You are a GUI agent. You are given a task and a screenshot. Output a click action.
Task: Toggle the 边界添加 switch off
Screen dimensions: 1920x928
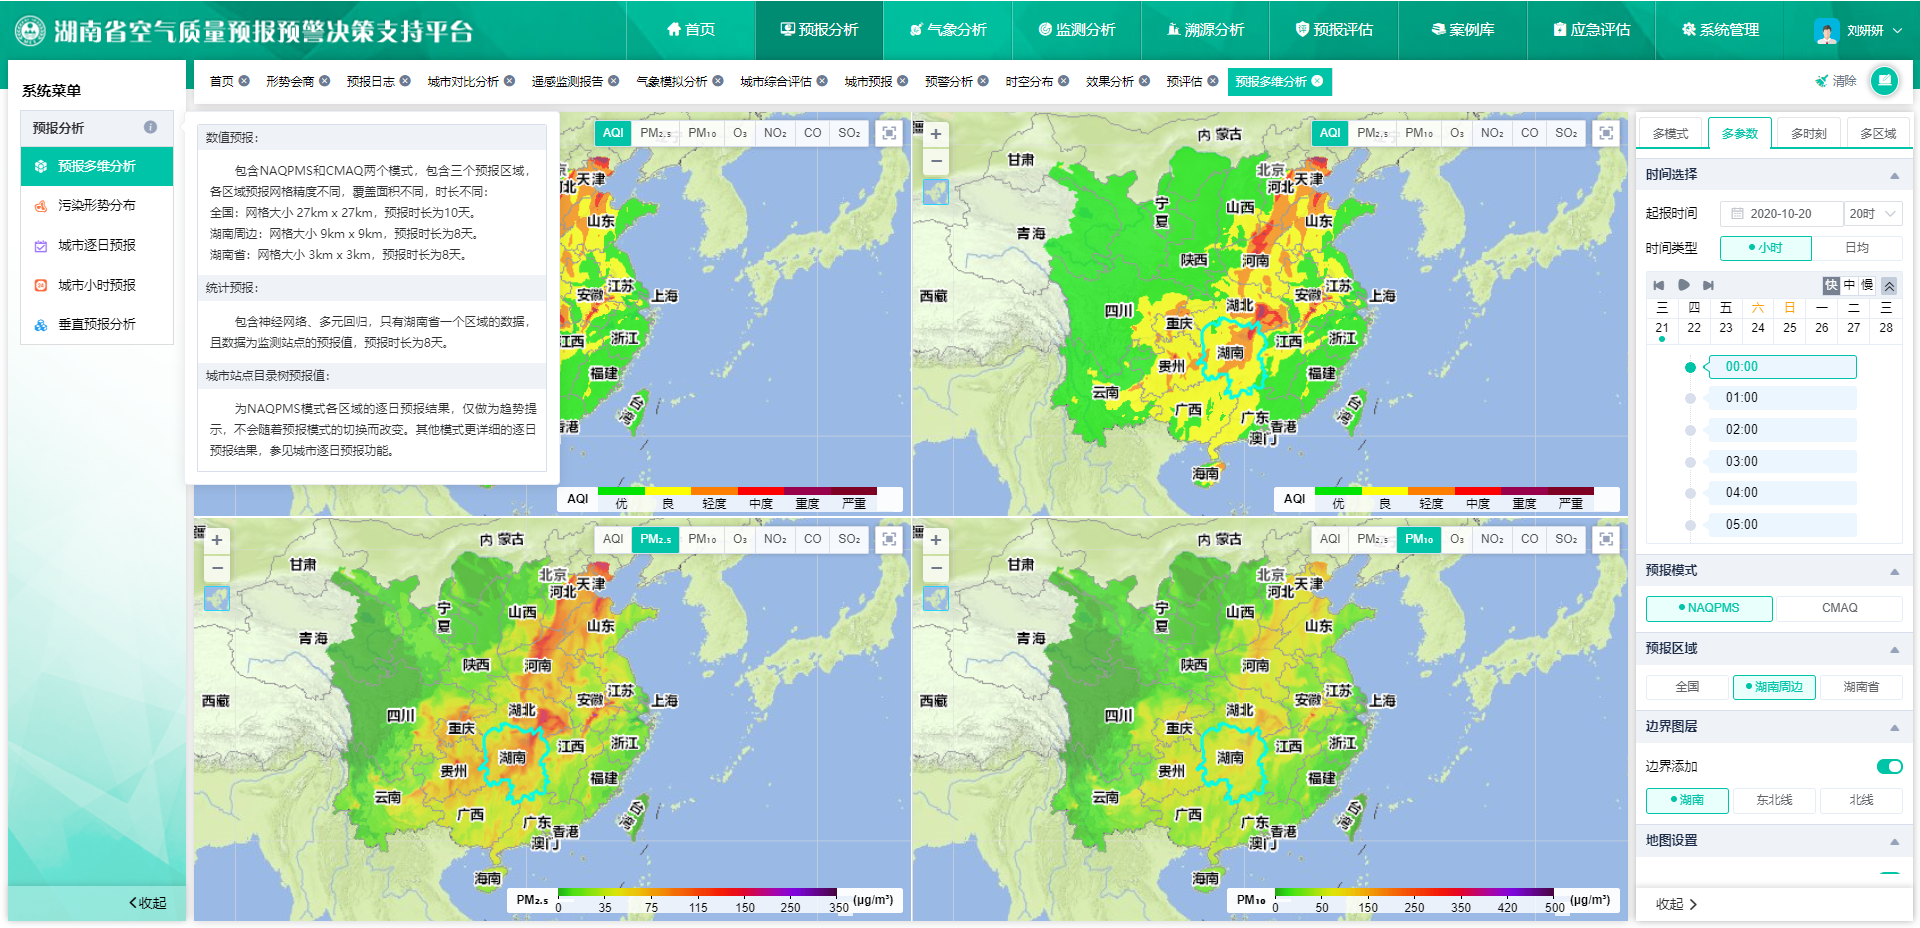(1889, 766)
